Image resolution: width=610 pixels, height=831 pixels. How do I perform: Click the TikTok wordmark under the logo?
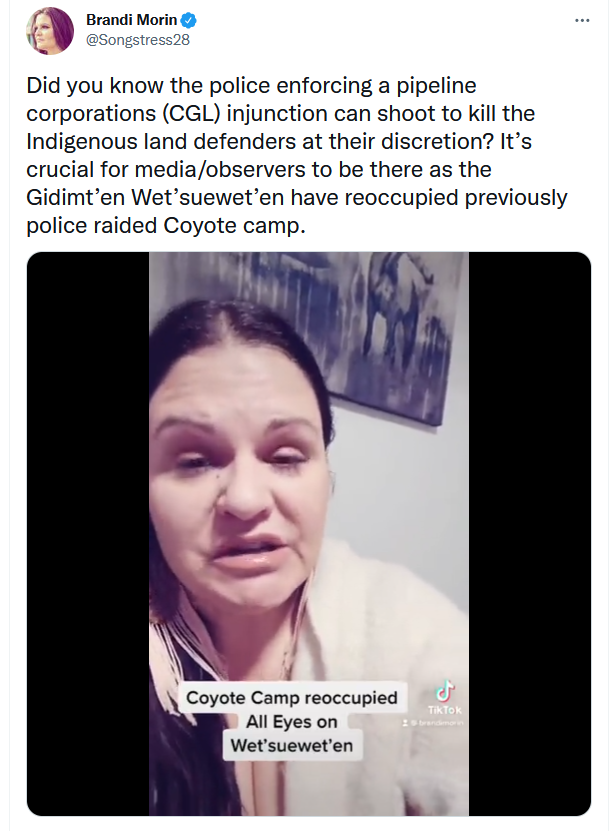point(445,710)
